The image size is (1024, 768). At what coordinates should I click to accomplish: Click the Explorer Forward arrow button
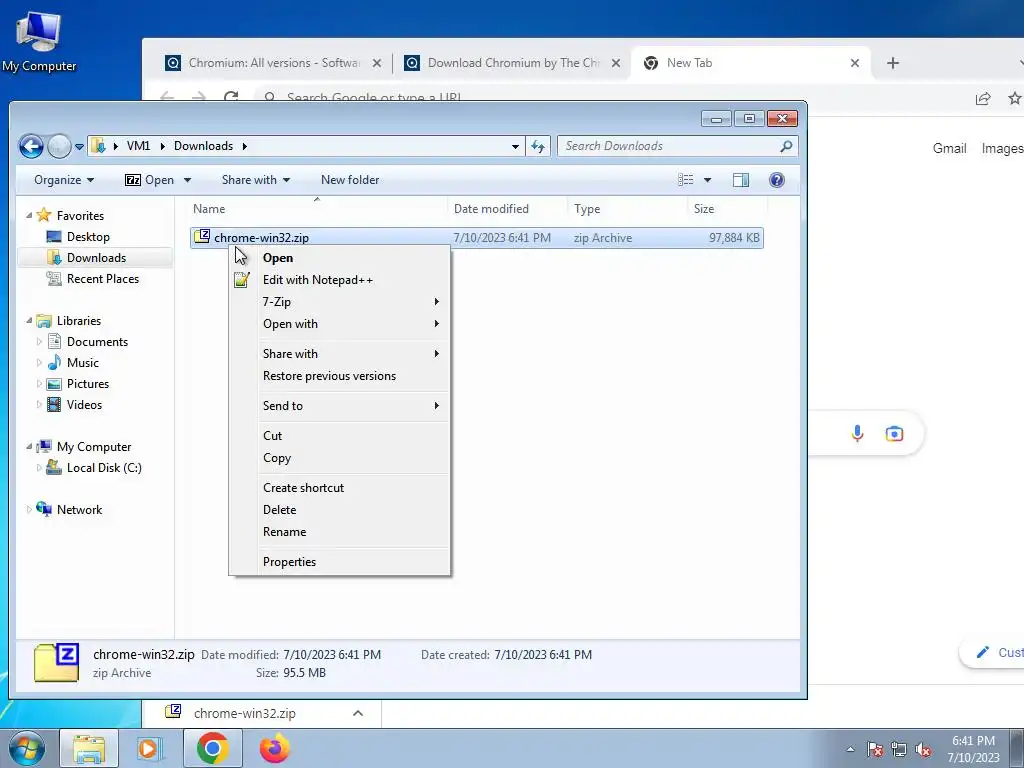(59, 146)
